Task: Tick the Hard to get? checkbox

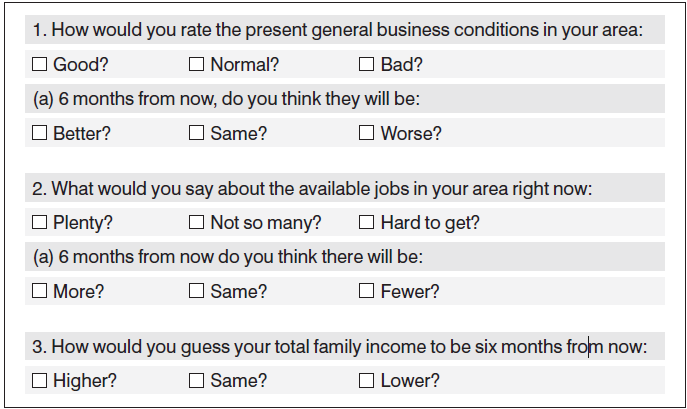Action: pos(366,222)
